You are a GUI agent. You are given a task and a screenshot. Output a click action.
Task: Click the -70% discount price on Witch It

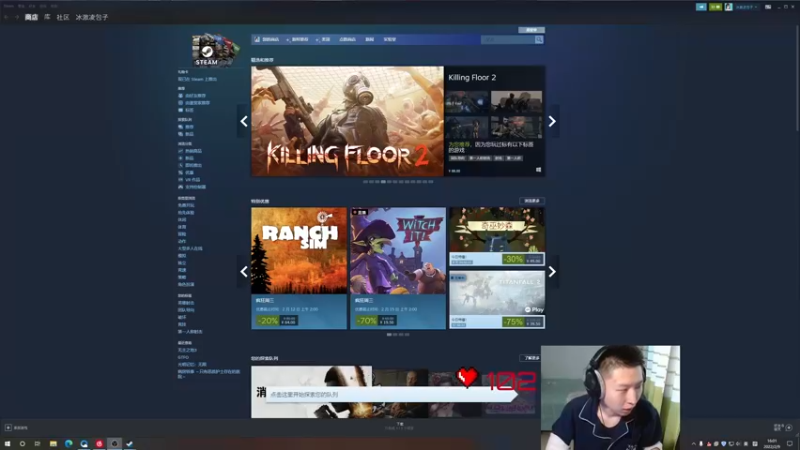pos(376,320)
